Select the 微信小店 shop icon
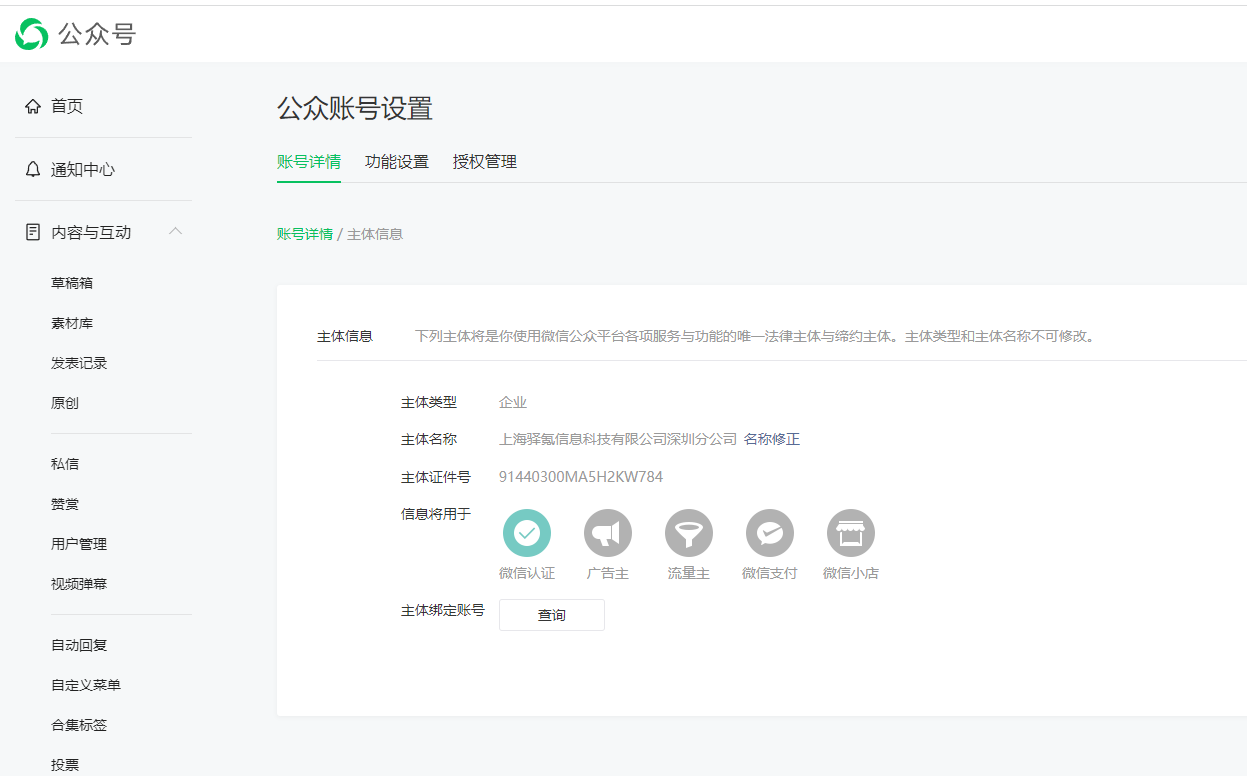Viewport: 1247px width, 776px height. pyautogui.click(x=851, y=533)
